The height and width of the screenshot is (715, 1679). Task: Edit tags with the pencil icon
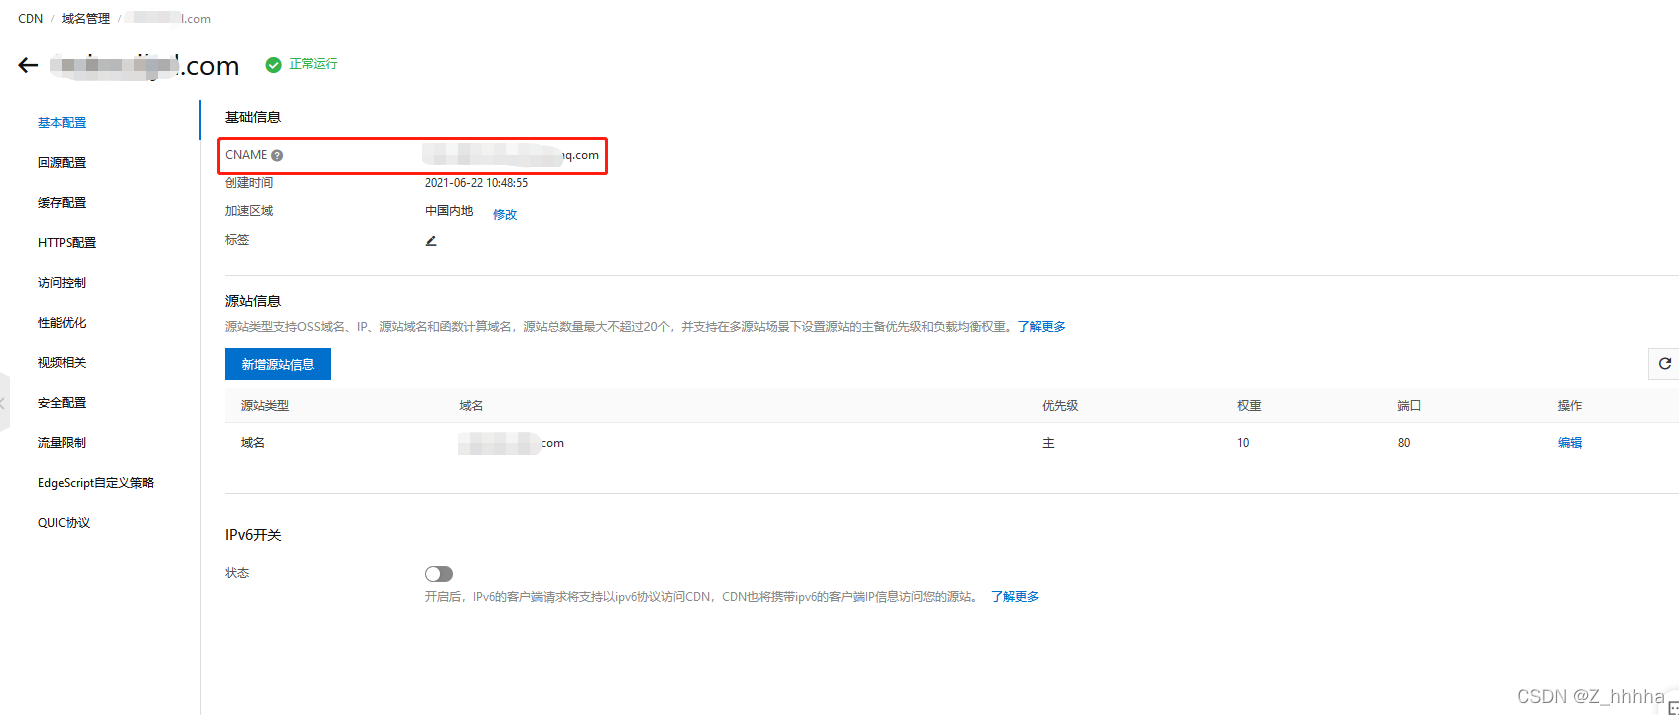[x=431, y=240]
